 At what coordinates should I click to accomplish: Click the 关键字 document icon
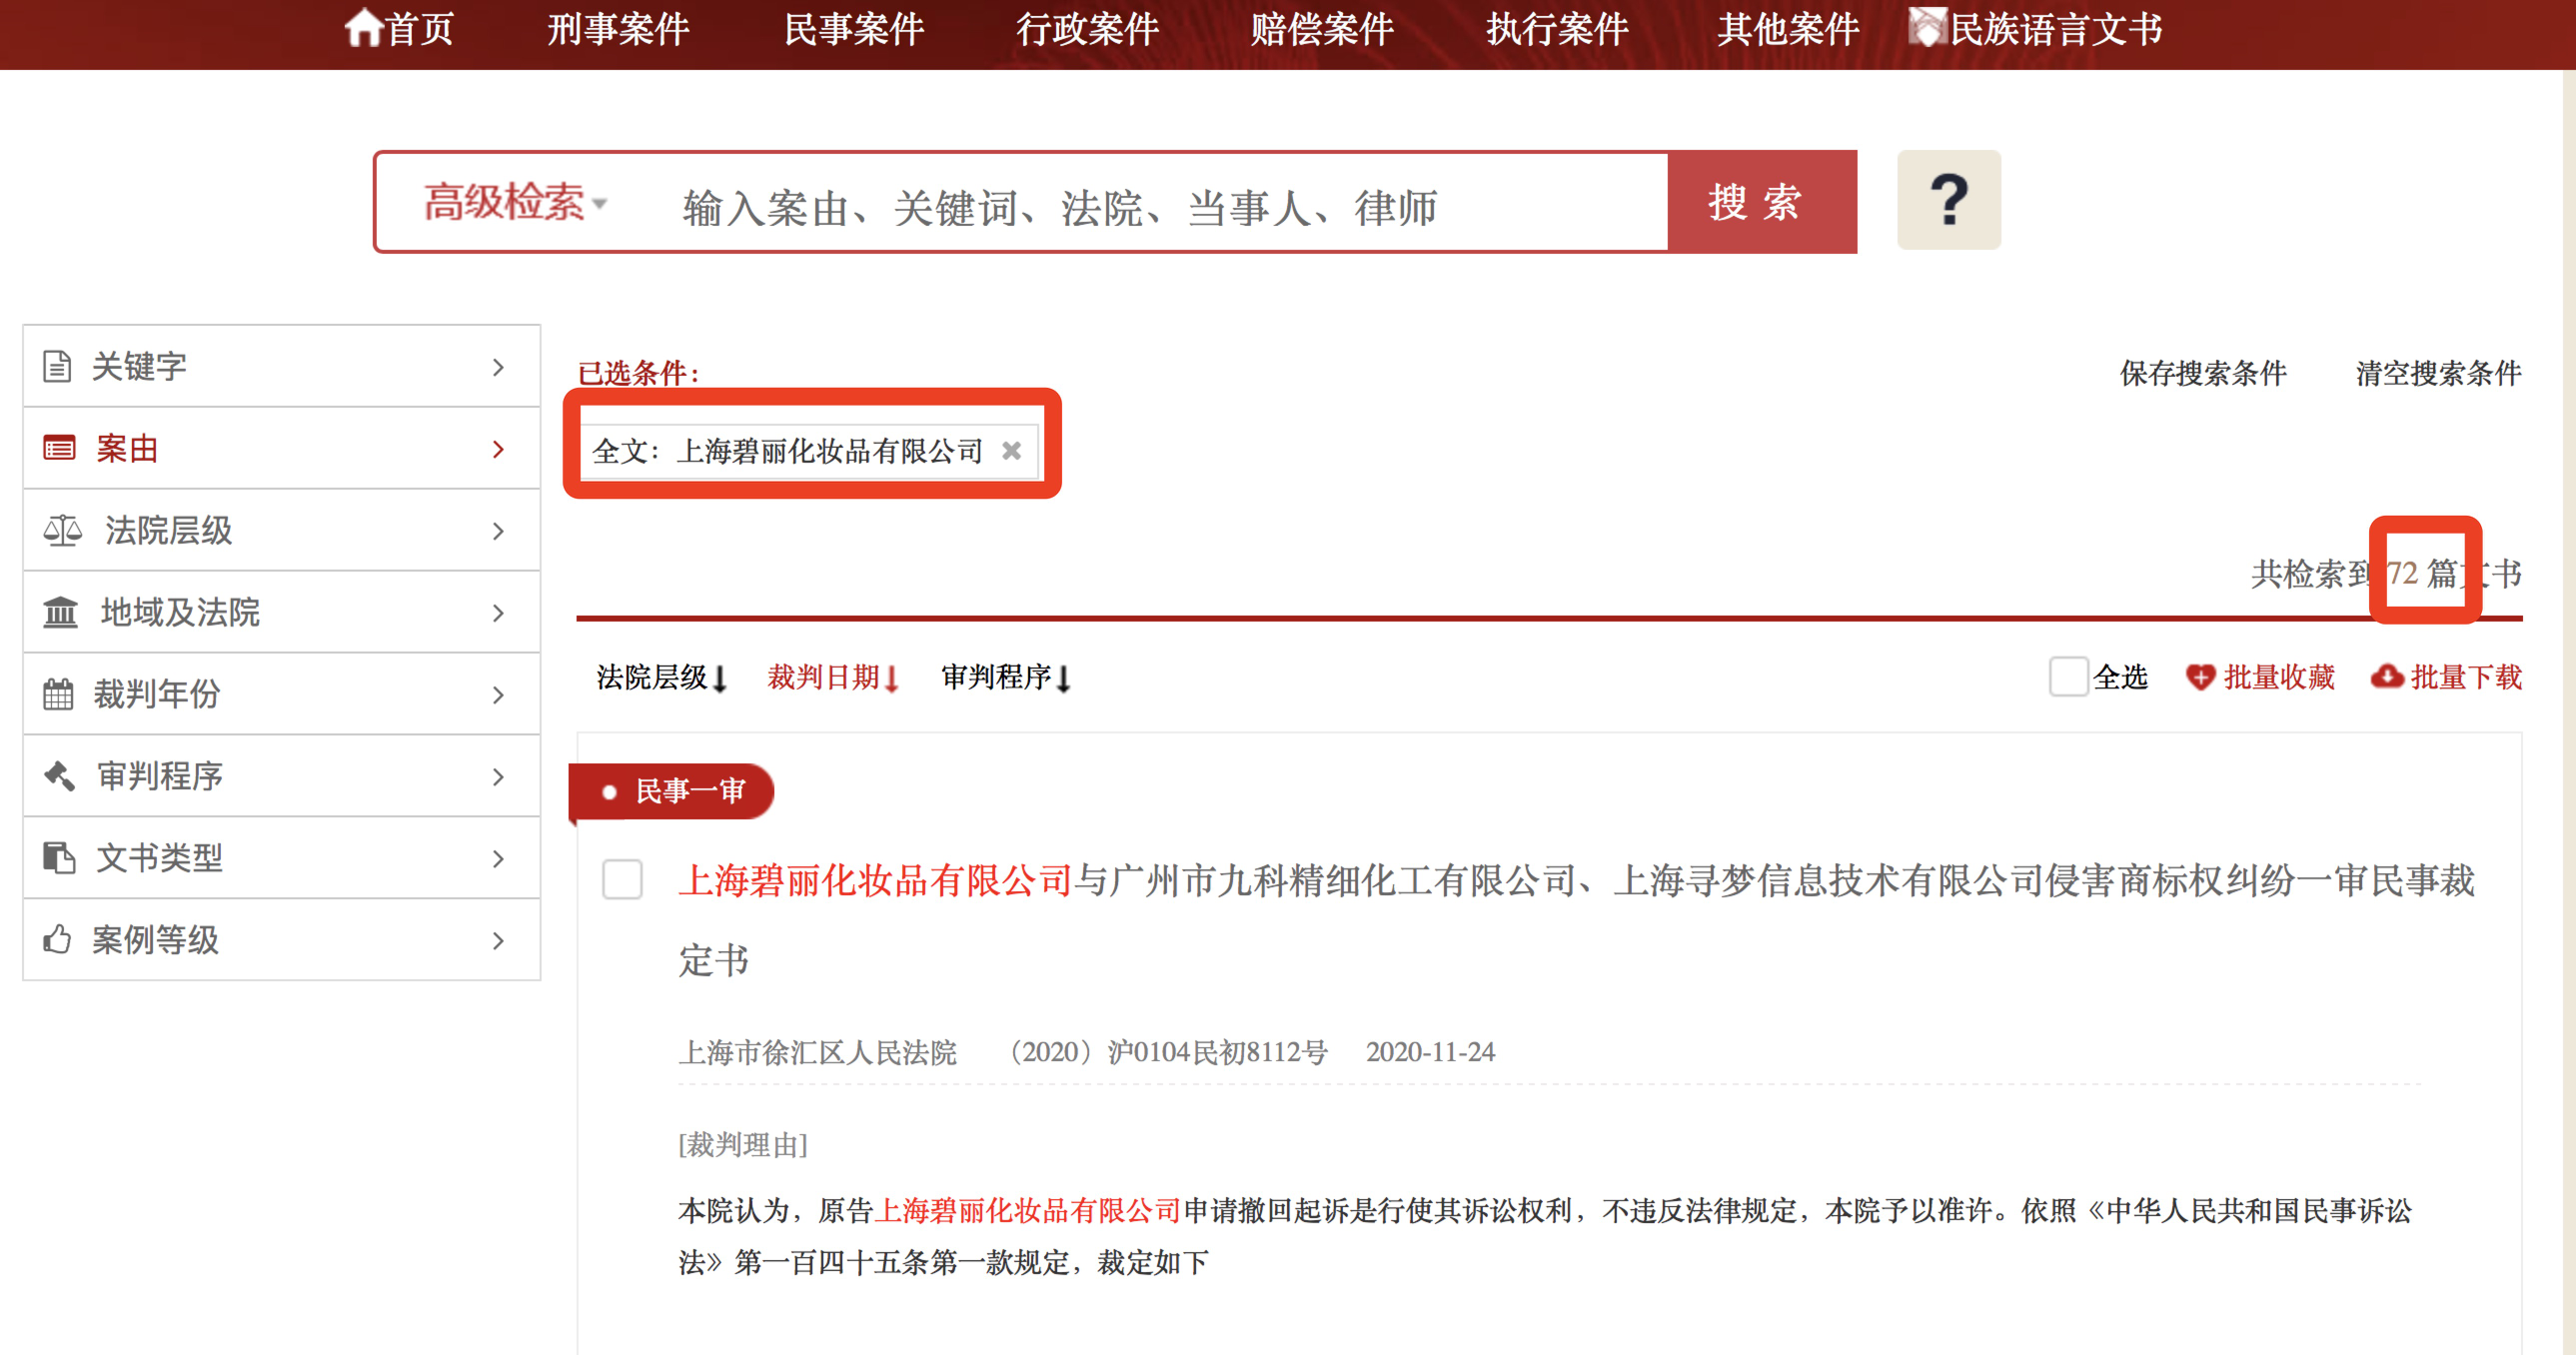click(x=57, y=366)
